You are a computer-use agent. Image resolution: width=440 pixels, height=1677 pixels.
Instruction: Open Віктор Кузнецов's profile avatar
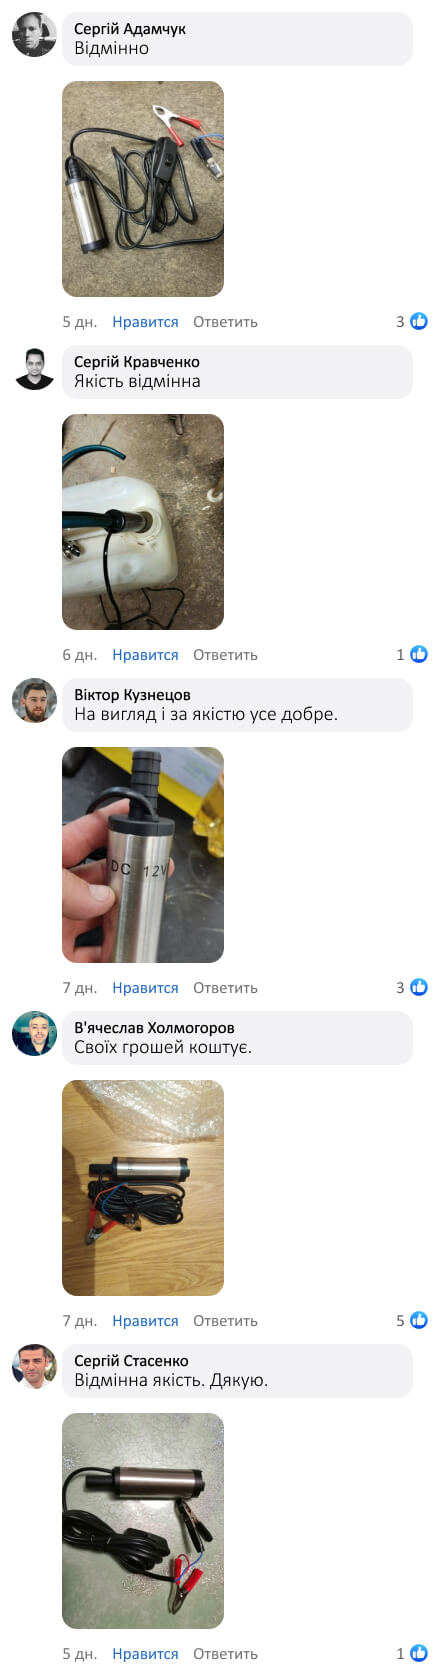coord(34,701)
